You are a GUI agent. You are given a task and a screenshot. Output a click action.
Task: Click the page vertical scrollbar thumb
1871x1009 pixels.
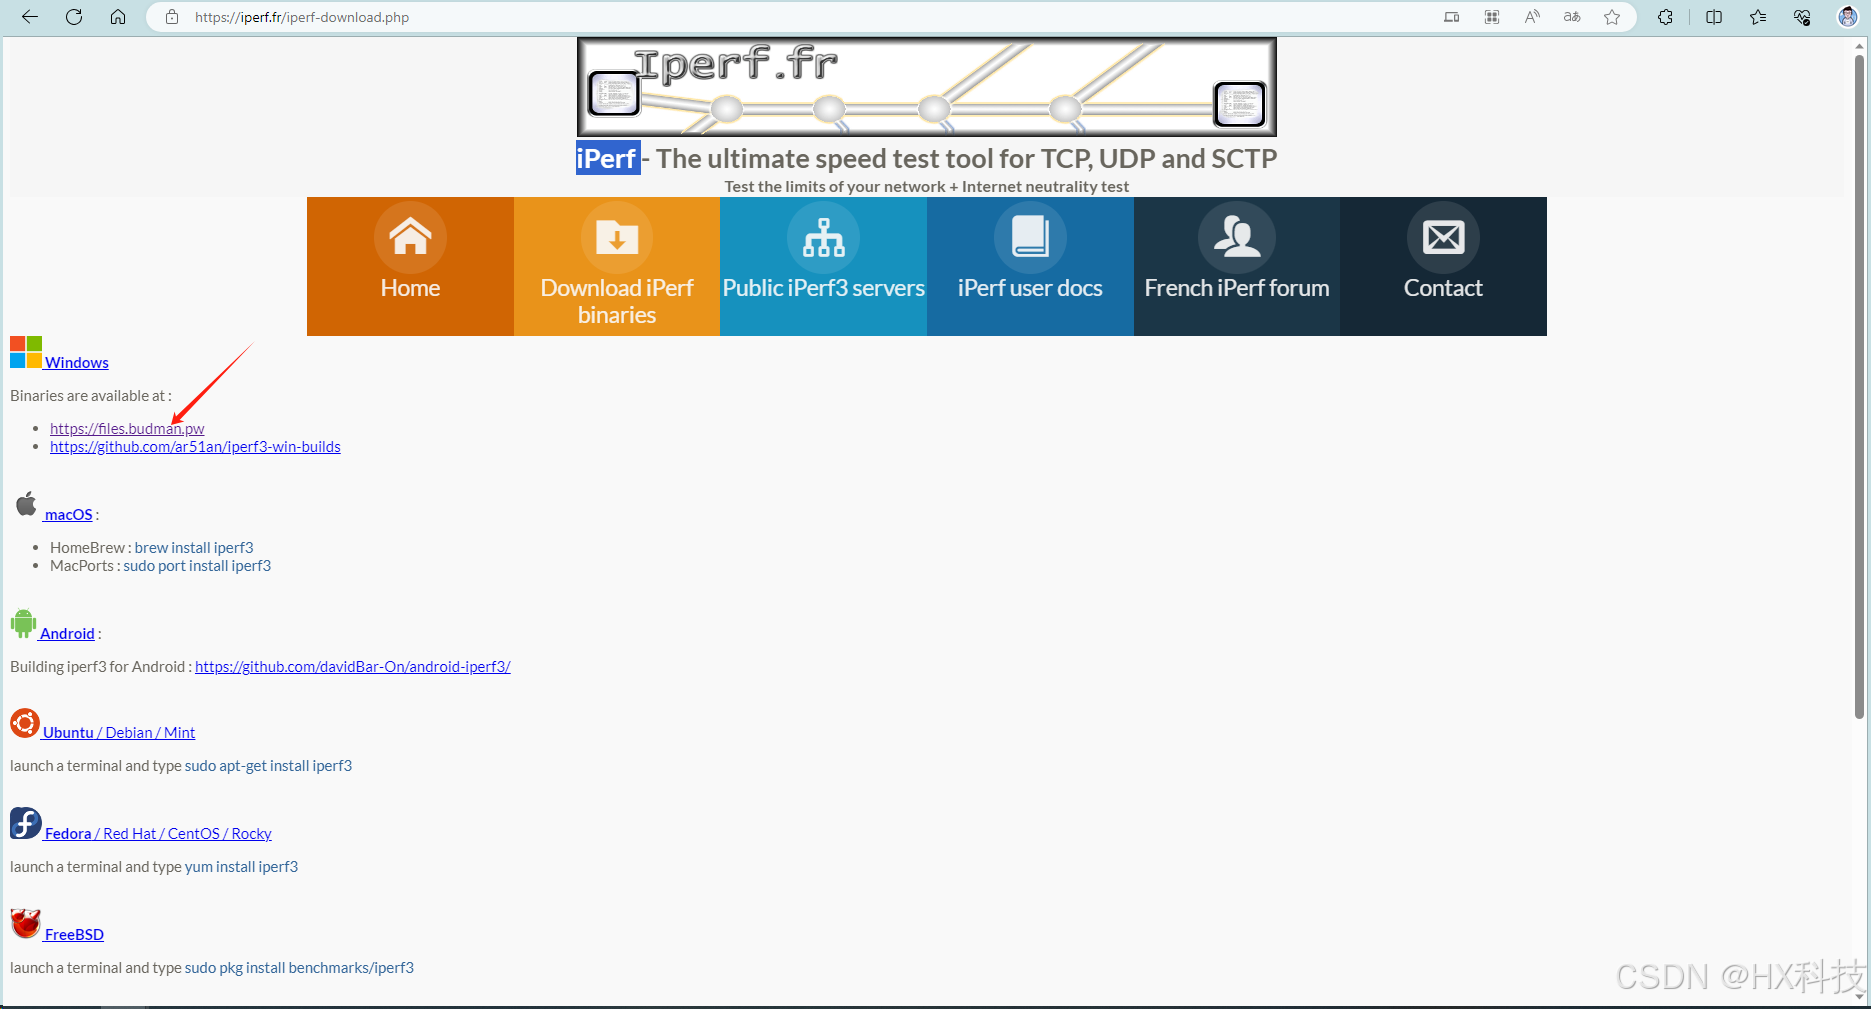(1859, 386)
